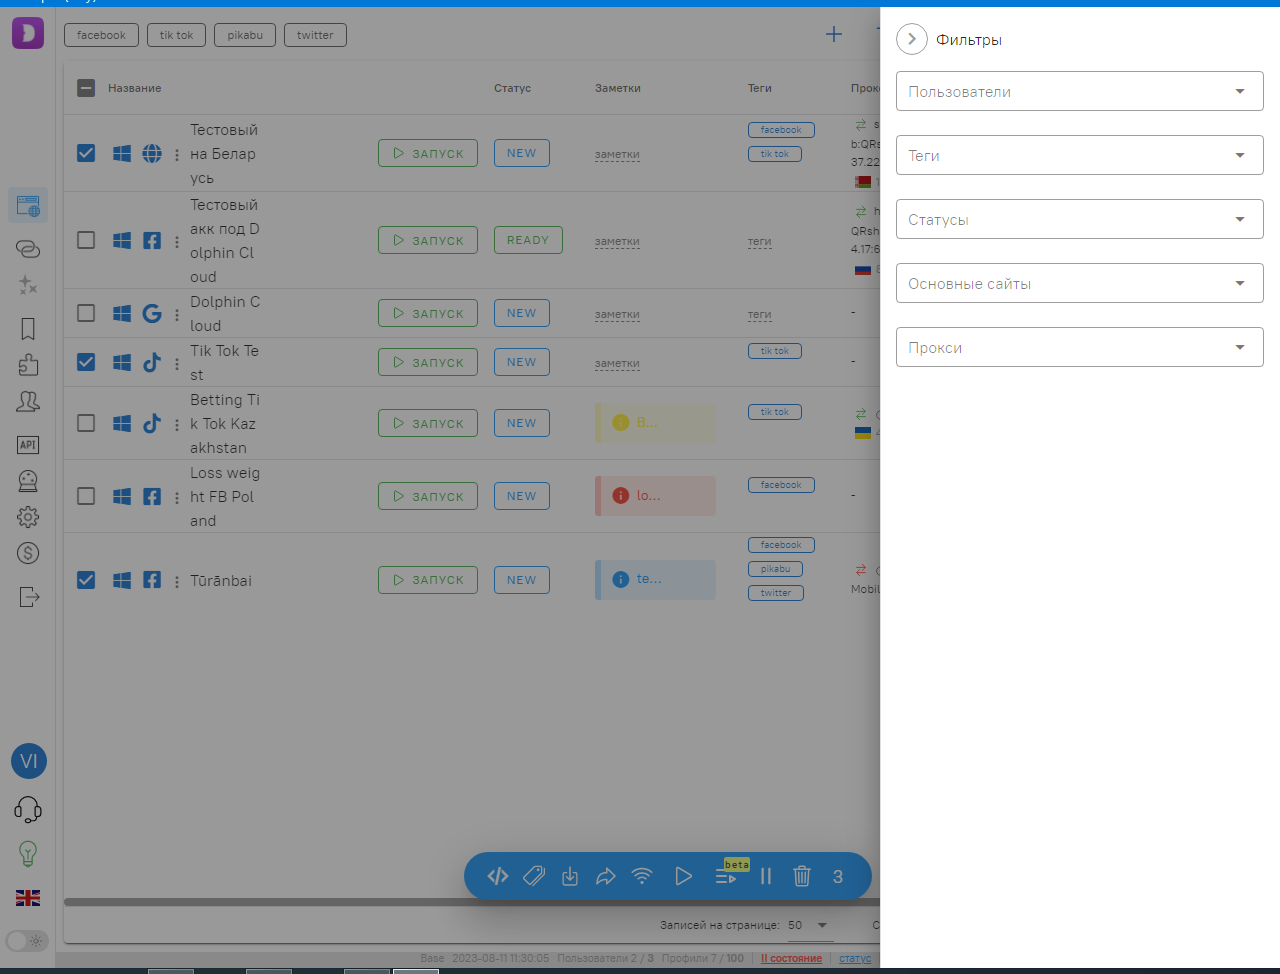1280x974 pixels.
Task: Click the share arrow icon in bulk toolbar
Action: pyautogui.click(x=605, y=876)
